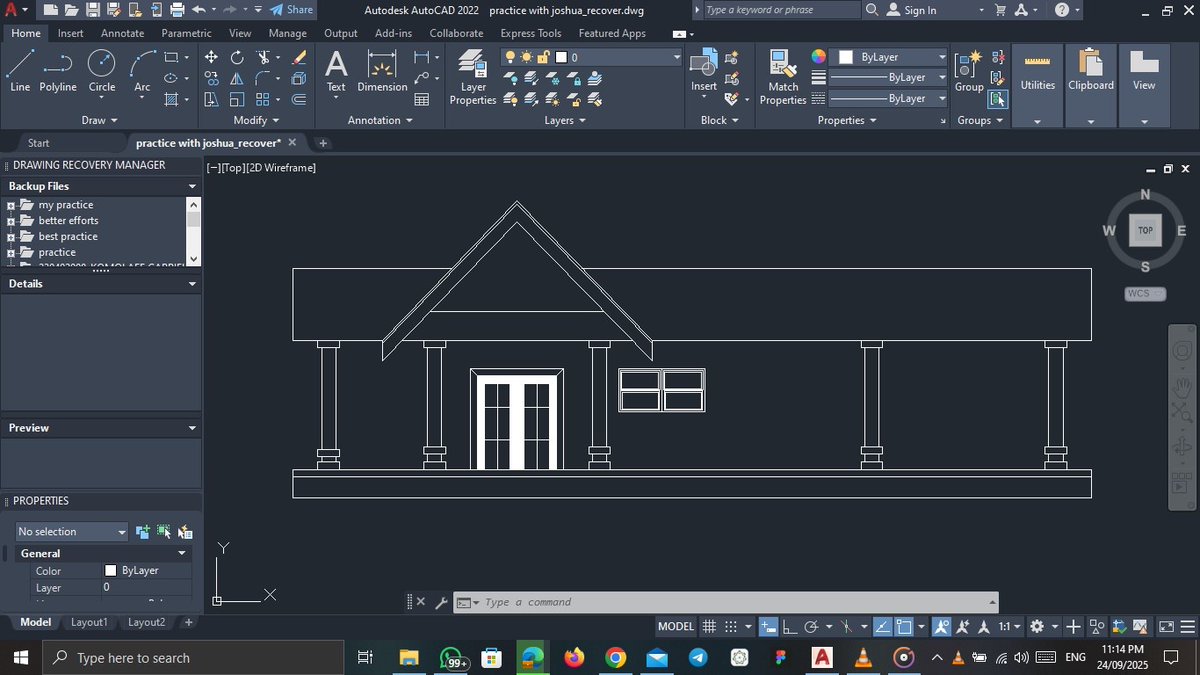Click the Hatch tool icon
The image size is (1200, 675).
pos(172,99)
